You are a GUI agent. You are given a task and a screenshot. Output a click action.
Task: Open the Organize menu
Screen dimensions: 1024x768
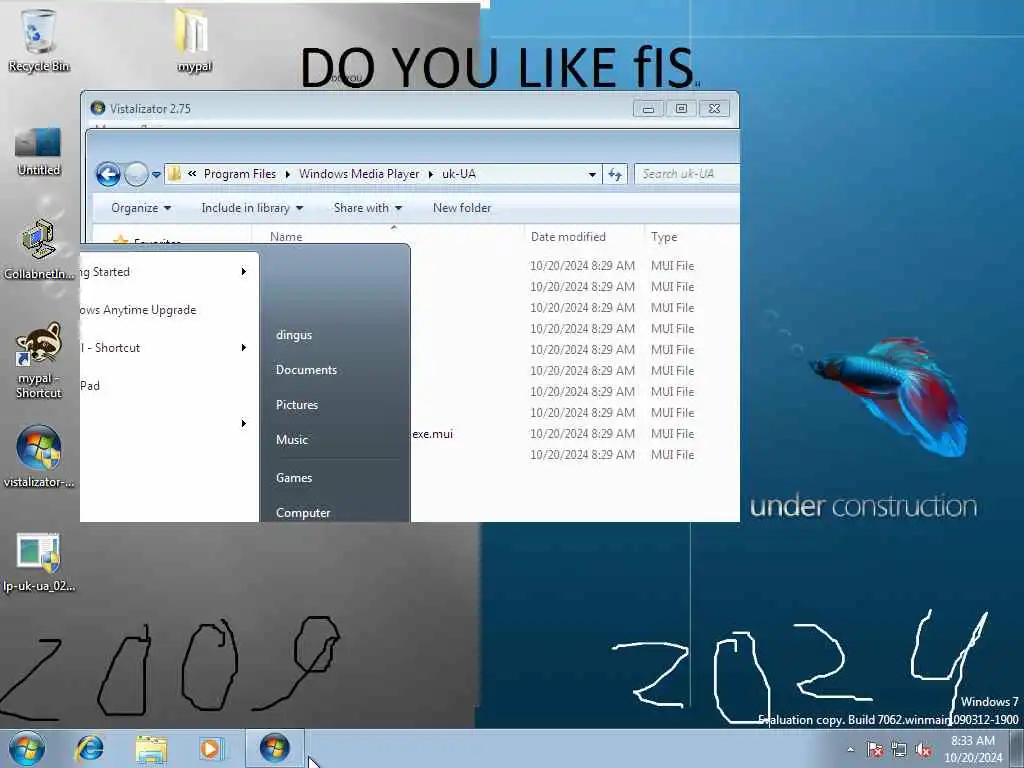141,208
